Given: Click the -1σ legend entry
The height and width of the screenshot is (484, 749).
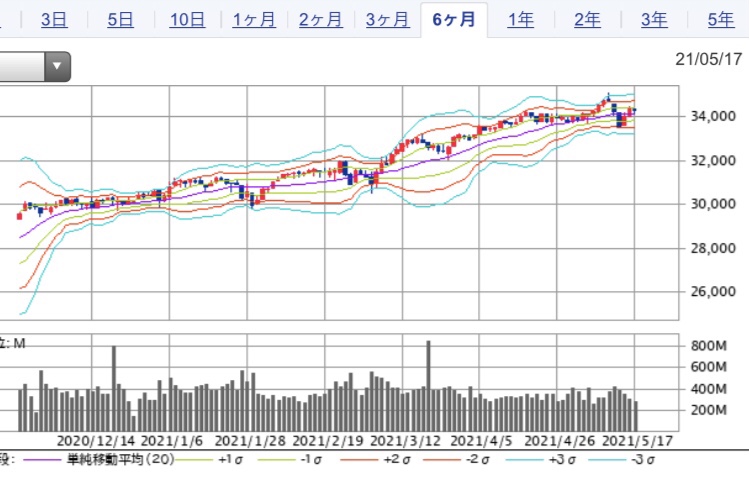Looking at the screenshot, I should point(311,460).
